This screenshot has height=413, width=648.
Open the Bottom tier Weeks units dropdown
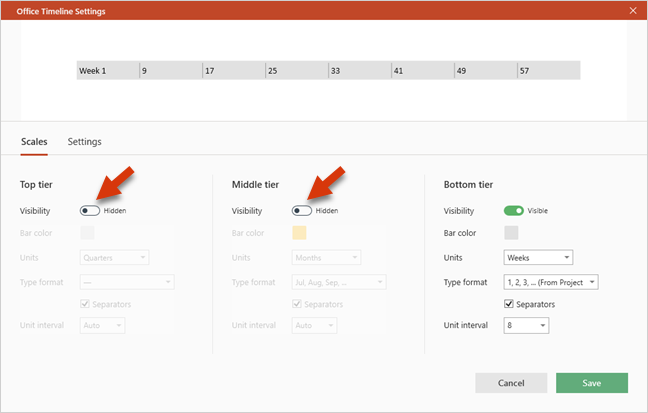coord(538,258)
